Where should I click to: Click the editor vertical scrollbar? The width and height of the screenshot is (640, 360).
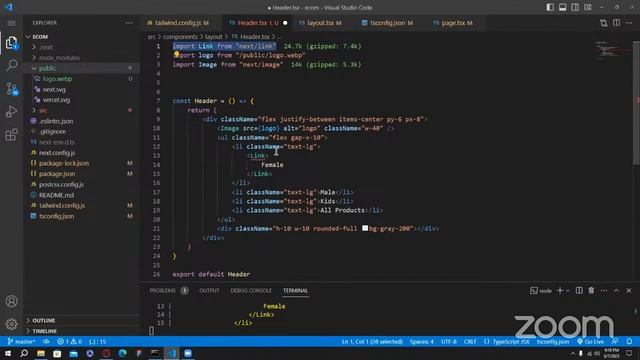tap(636, 102)
